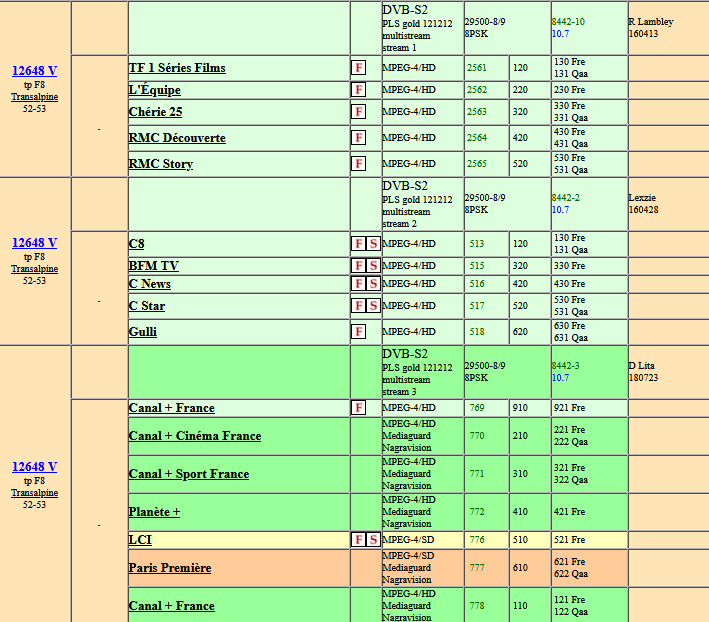Viewport: 709px width, 622px height.
Task: Select the D Lita 180723 source cell
Action: (668, 372)
